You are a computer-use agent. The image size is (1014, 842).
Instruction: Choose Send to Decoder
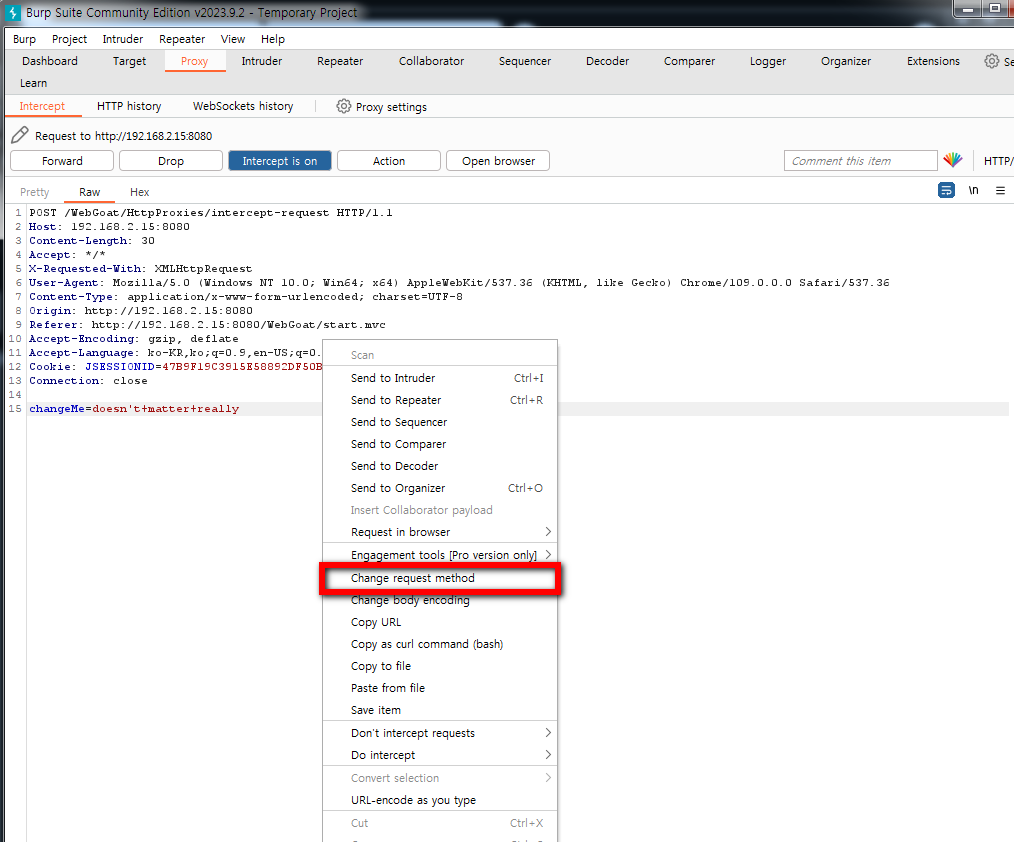(x=440, y=466)
